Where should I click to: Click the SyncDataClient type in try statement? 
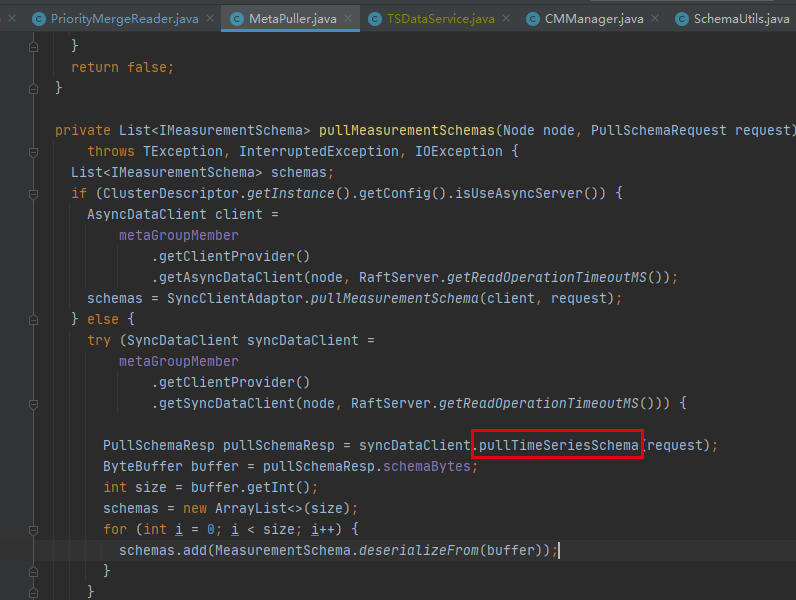(x=182, y=340)
